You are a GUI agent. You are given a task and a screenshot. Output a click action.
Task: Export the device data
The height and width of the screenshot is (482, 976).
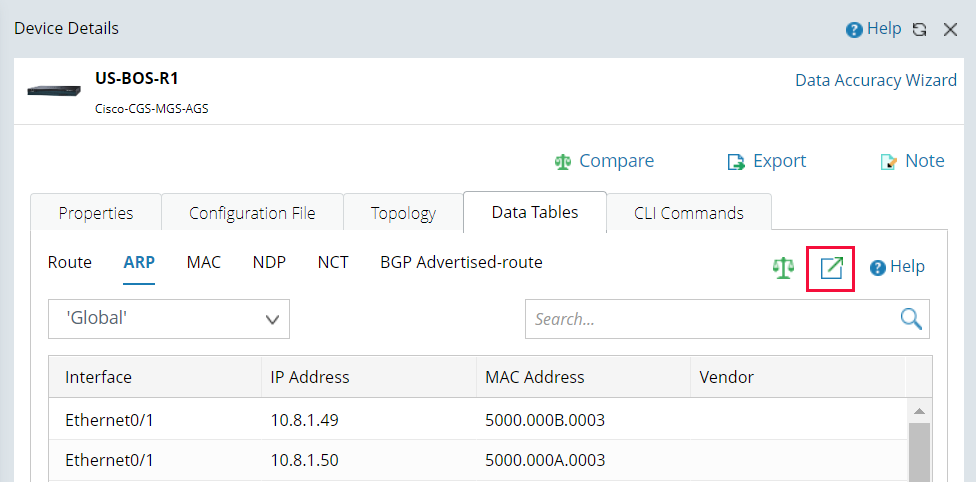[x=766, y=161]
